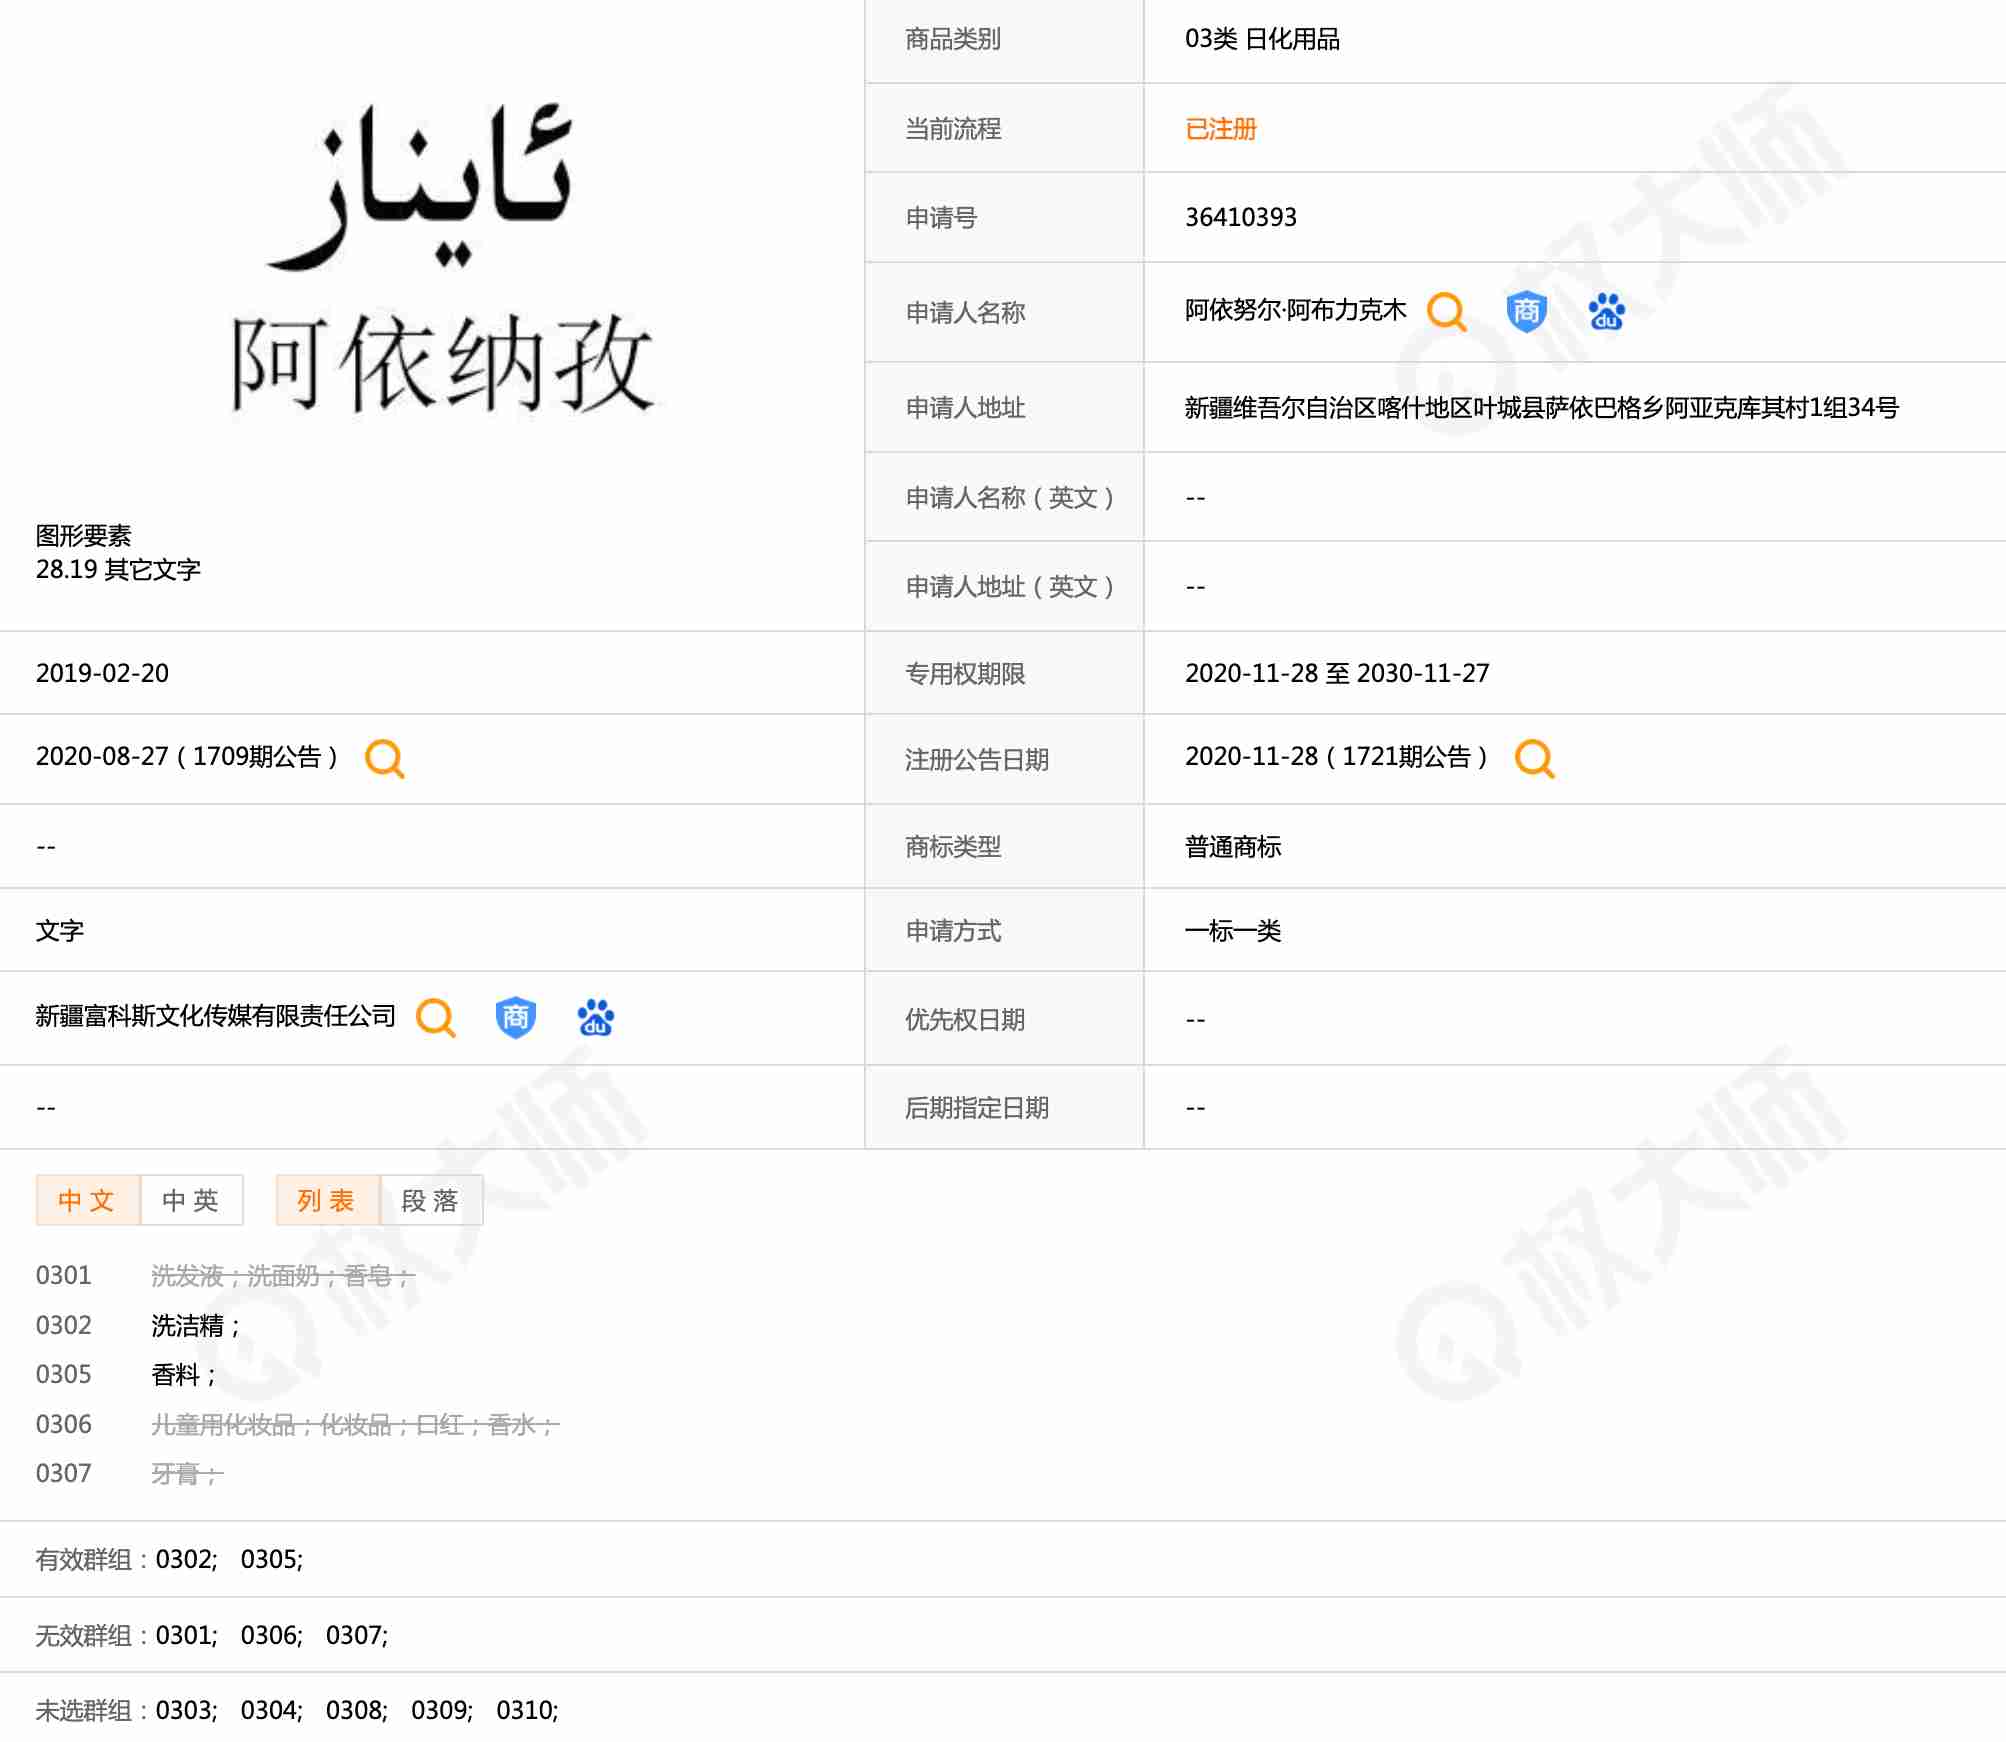The height and width of the screenshot is (1742, 2006).
Task: Click 2020-08-27 (1709期公告) announcement text
Action: tap(186, 757)
